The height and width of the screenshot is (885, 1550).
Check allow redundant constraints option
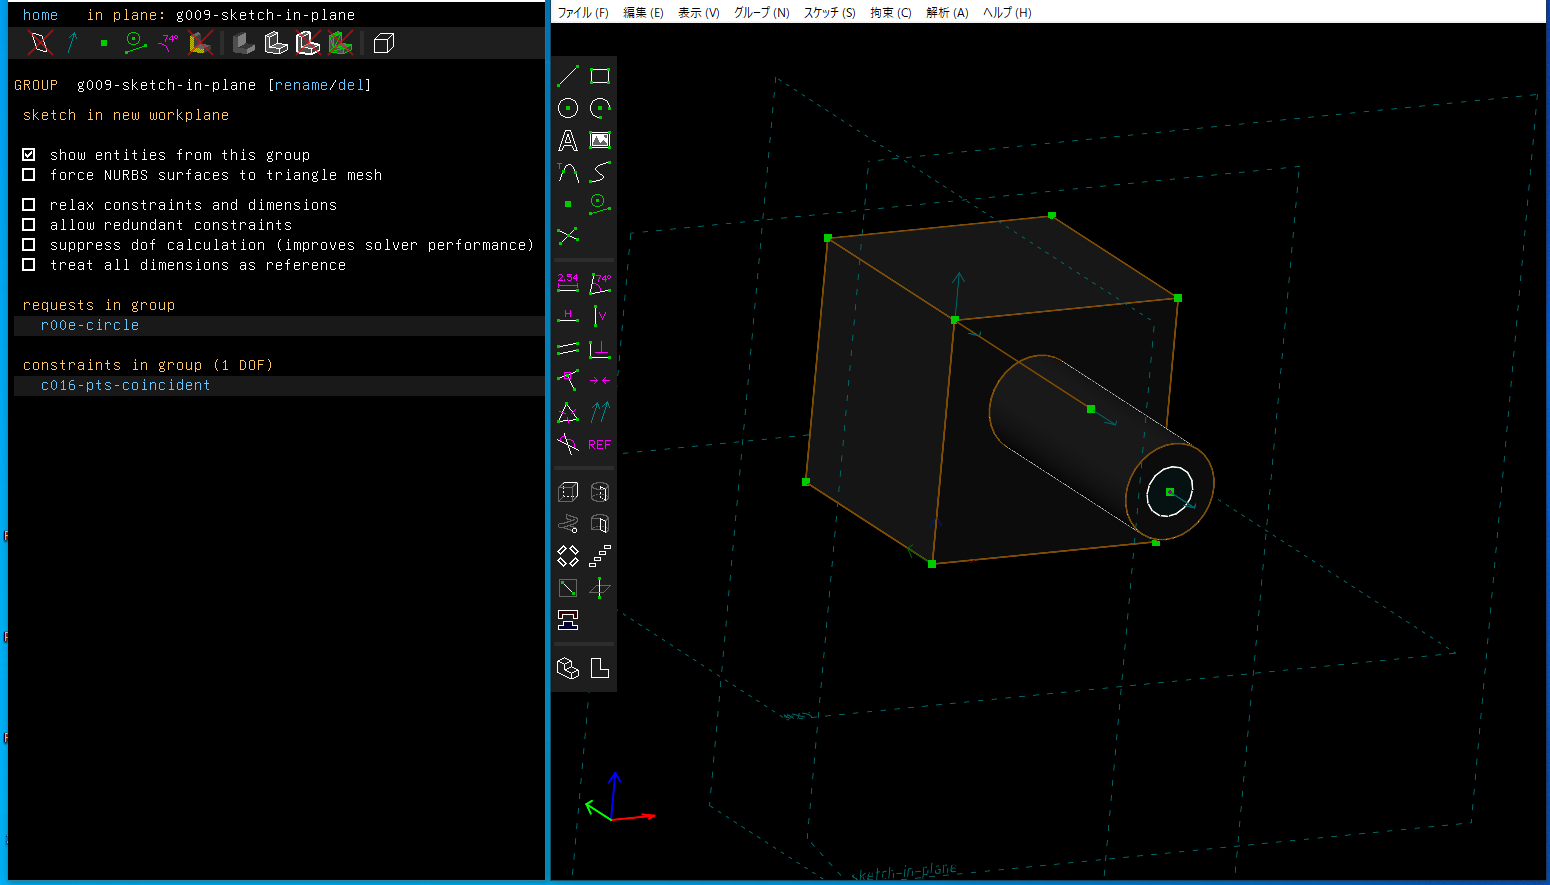[29, 225]
